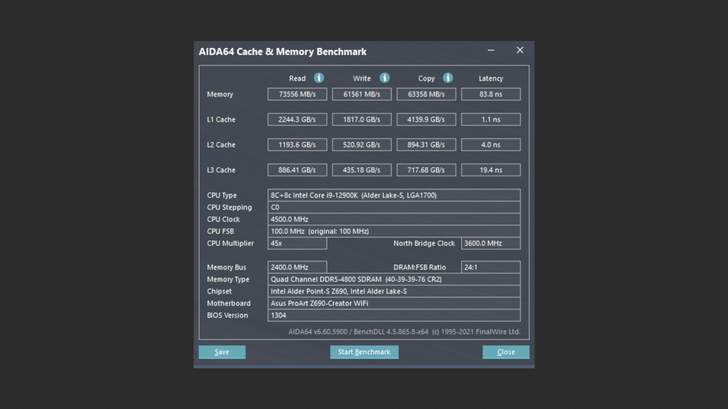Click the info icon next to Write
This screenshot has height=409, width=728.
[x=384, y=78]
